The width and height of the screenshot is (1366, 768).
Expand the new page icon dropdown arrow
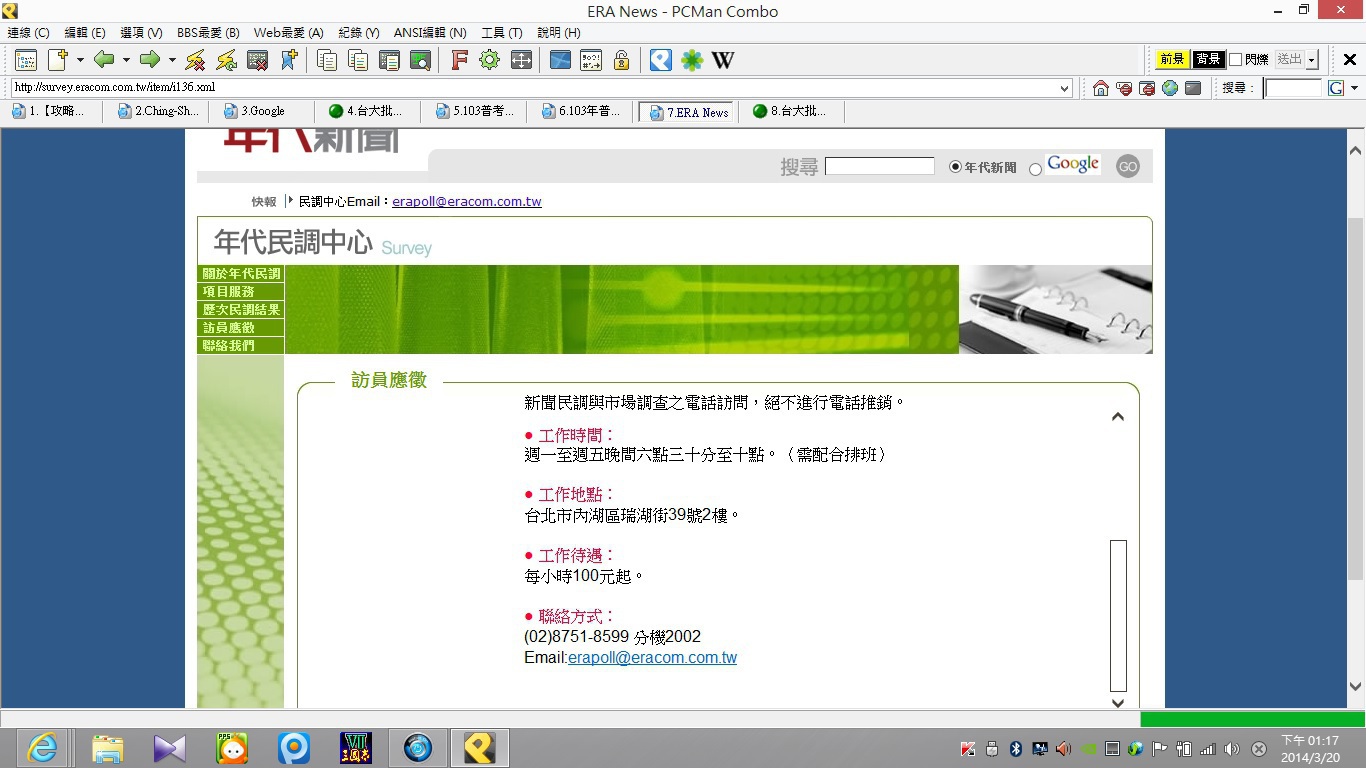[x=80, y=60]
